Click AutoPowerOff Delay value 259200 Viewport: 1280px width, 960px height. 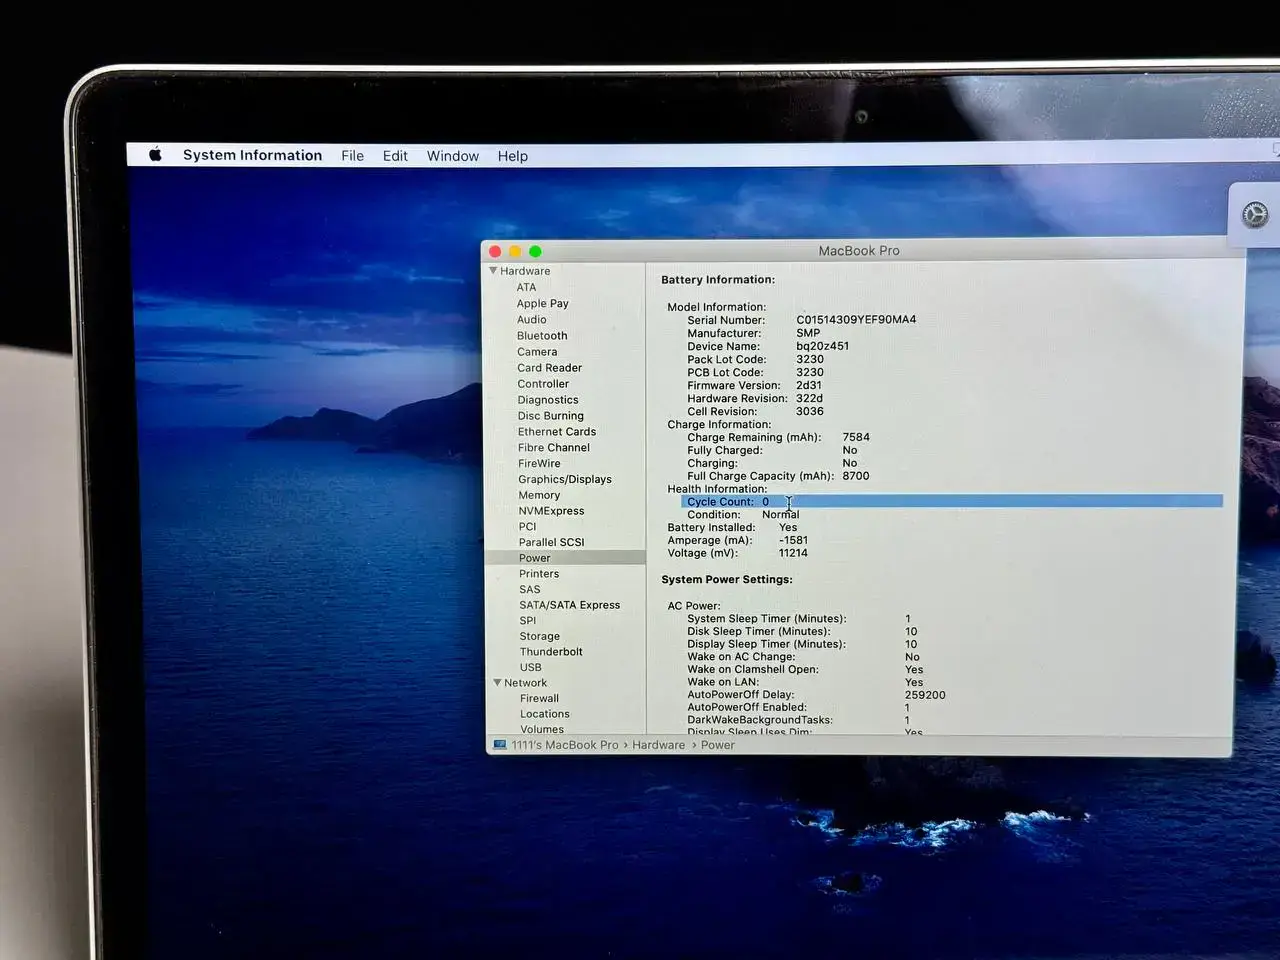[x=925, y=695]
